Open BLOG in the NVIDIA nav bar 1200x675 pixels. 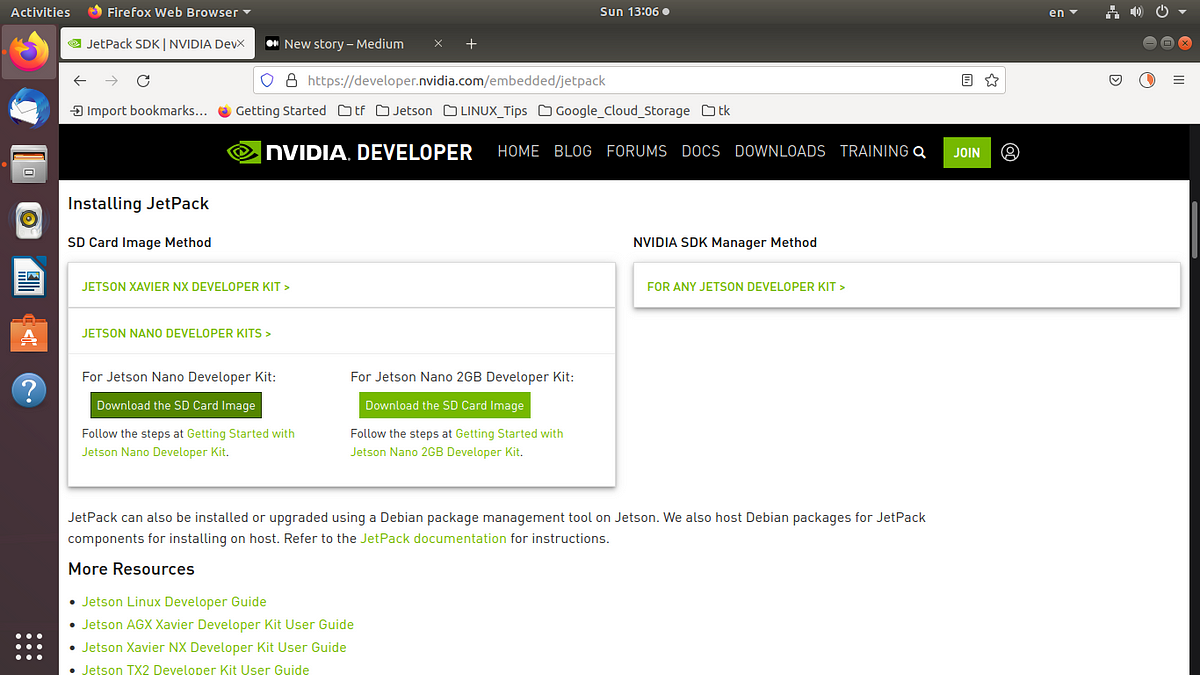point(573,151)
